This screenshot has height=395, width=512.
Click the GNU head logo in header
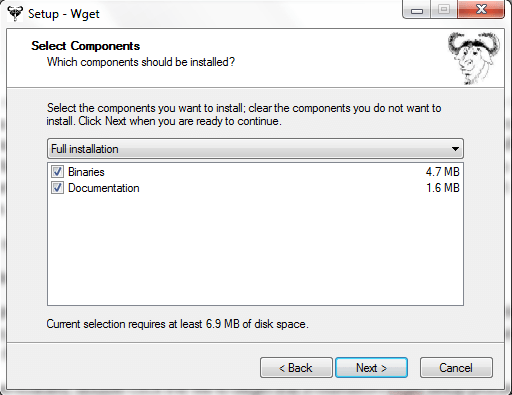click(x=474, y=58)
